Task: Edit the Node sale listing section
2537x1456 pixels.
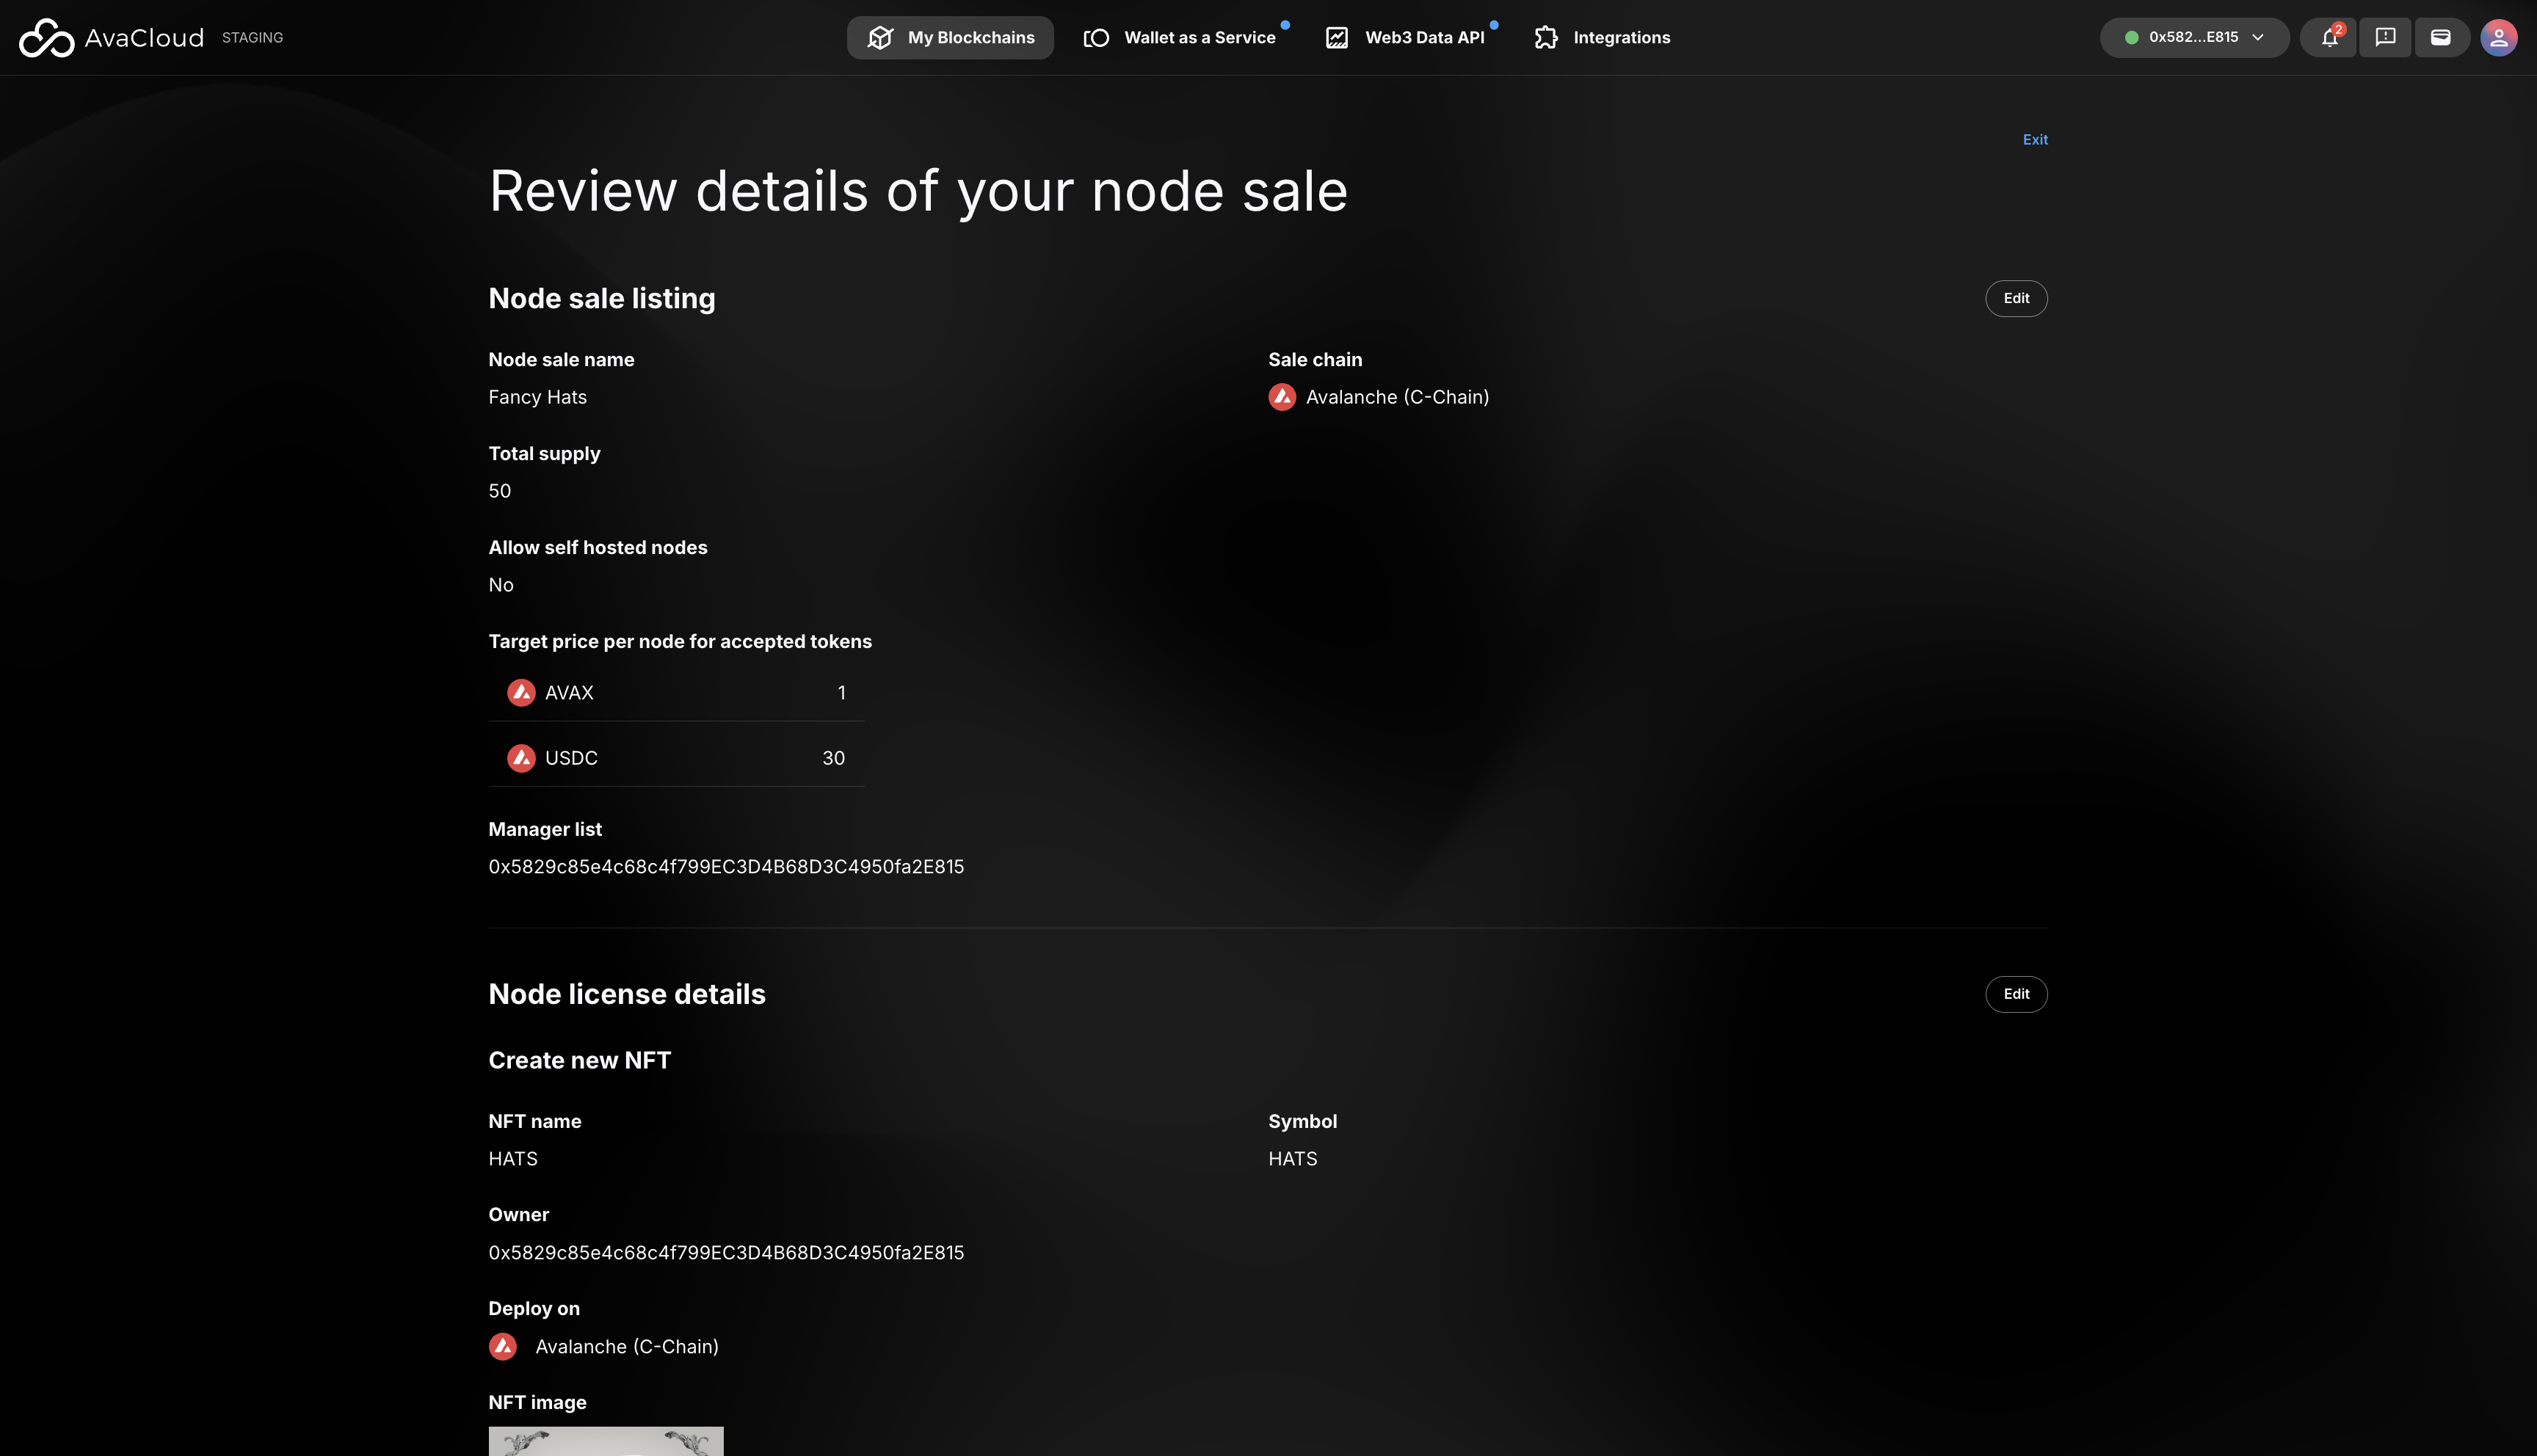Action: (x=2015, y=298)
